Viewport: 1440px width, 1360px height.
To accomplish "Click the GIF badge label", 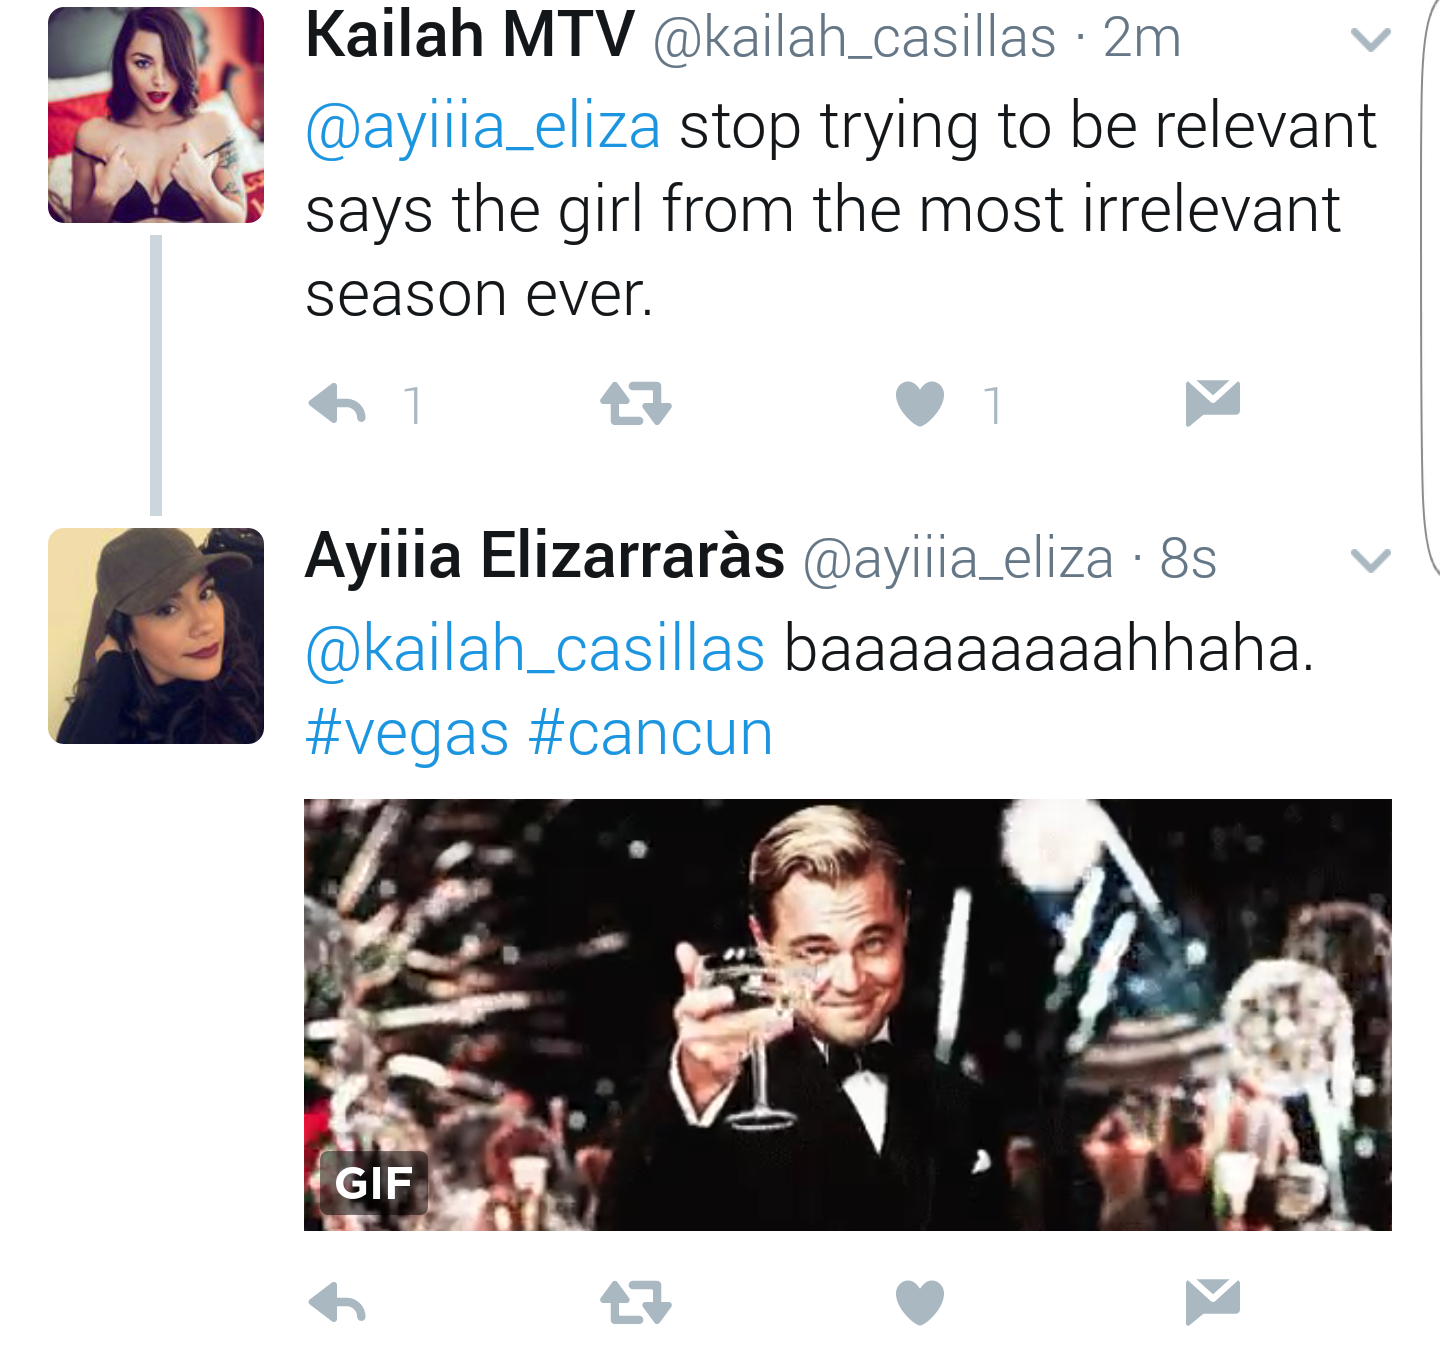I will click(374, 1183).
